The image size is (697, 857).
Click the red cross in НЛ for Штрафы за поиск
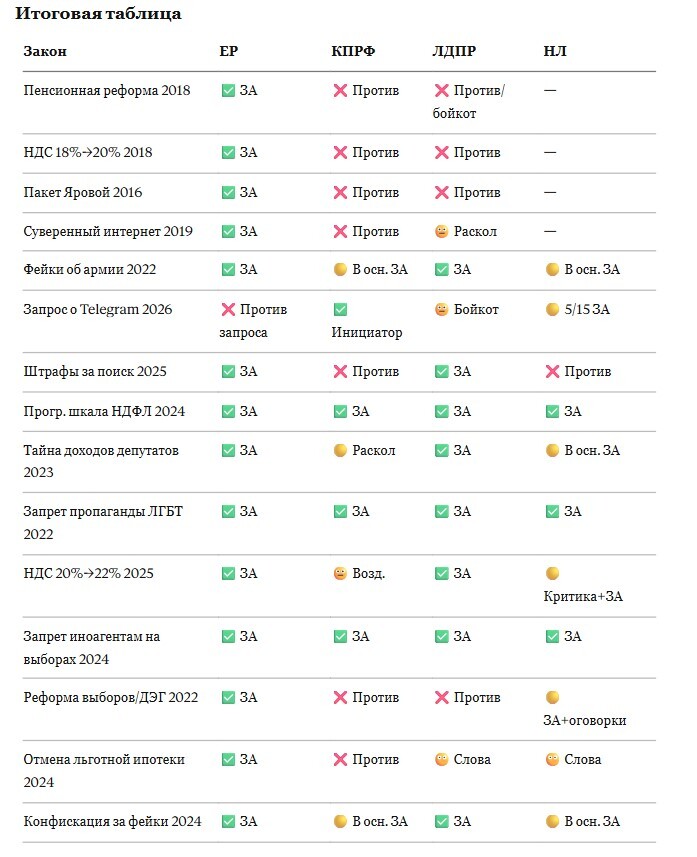[x=552, y=372]
